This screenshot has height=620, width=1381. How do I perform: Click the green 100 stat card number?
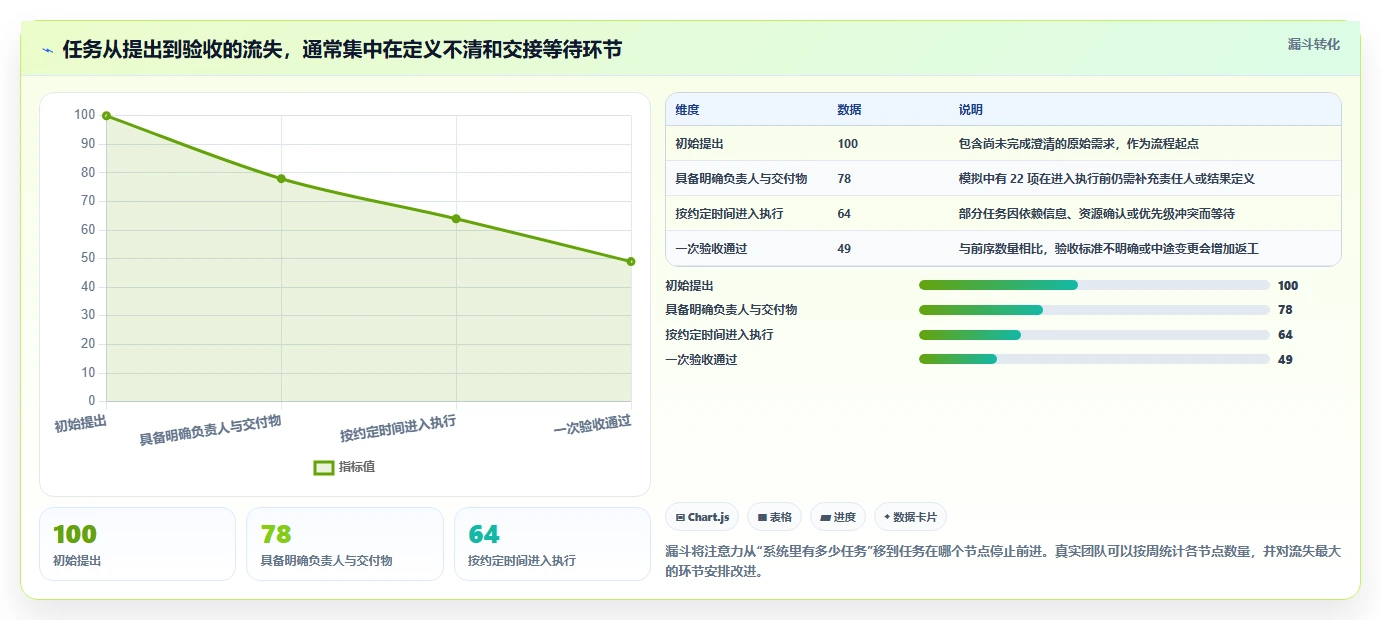pos(75,535)
